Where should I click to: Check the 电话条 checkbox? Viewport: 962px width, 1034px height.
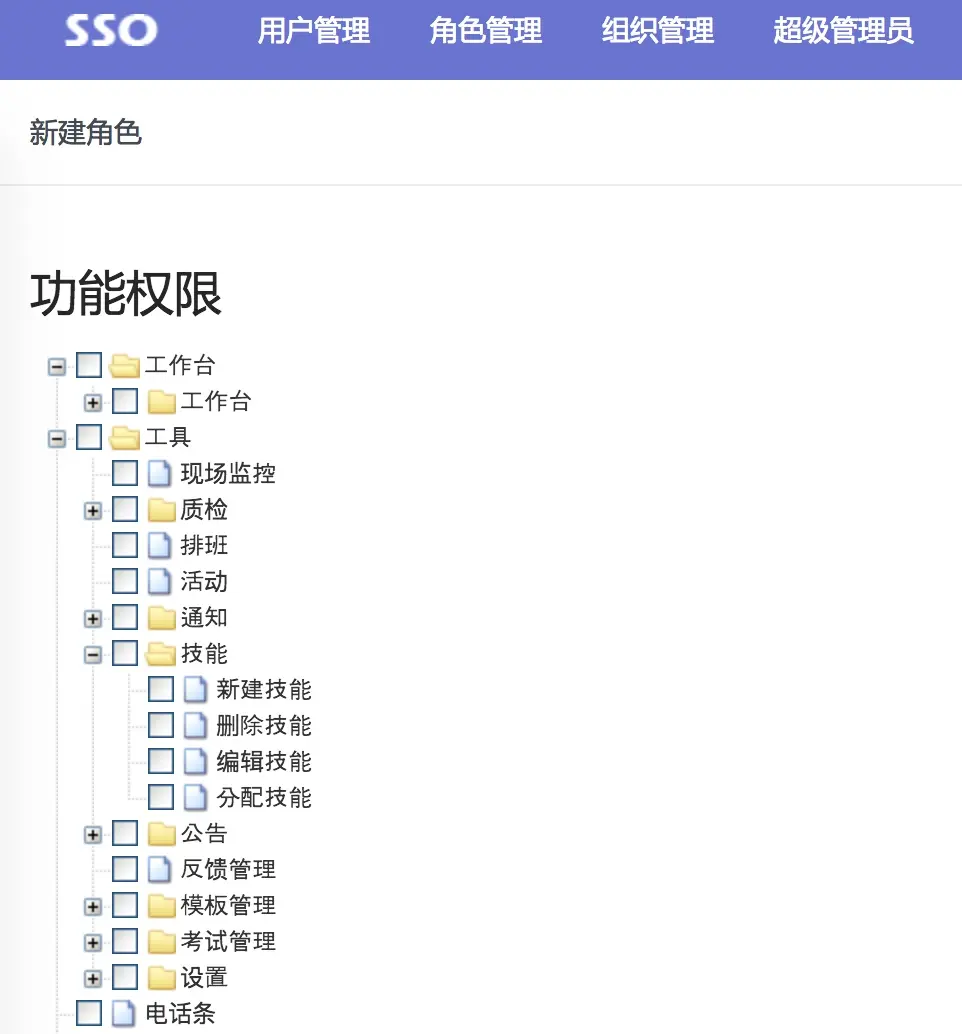click(x=89, y=1013)
